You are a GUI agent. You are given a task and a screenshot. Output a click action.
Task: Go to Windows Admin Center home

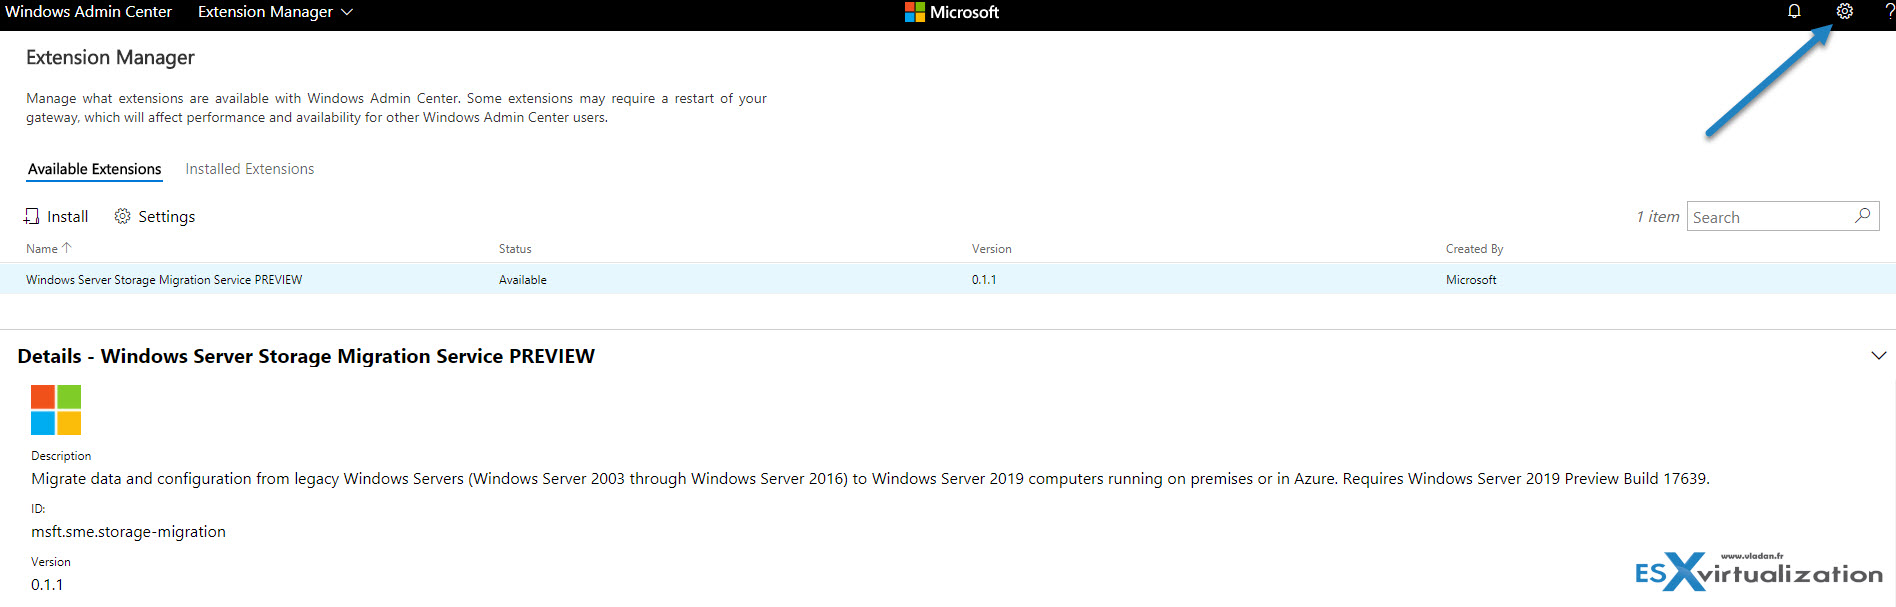click(89, 12)
